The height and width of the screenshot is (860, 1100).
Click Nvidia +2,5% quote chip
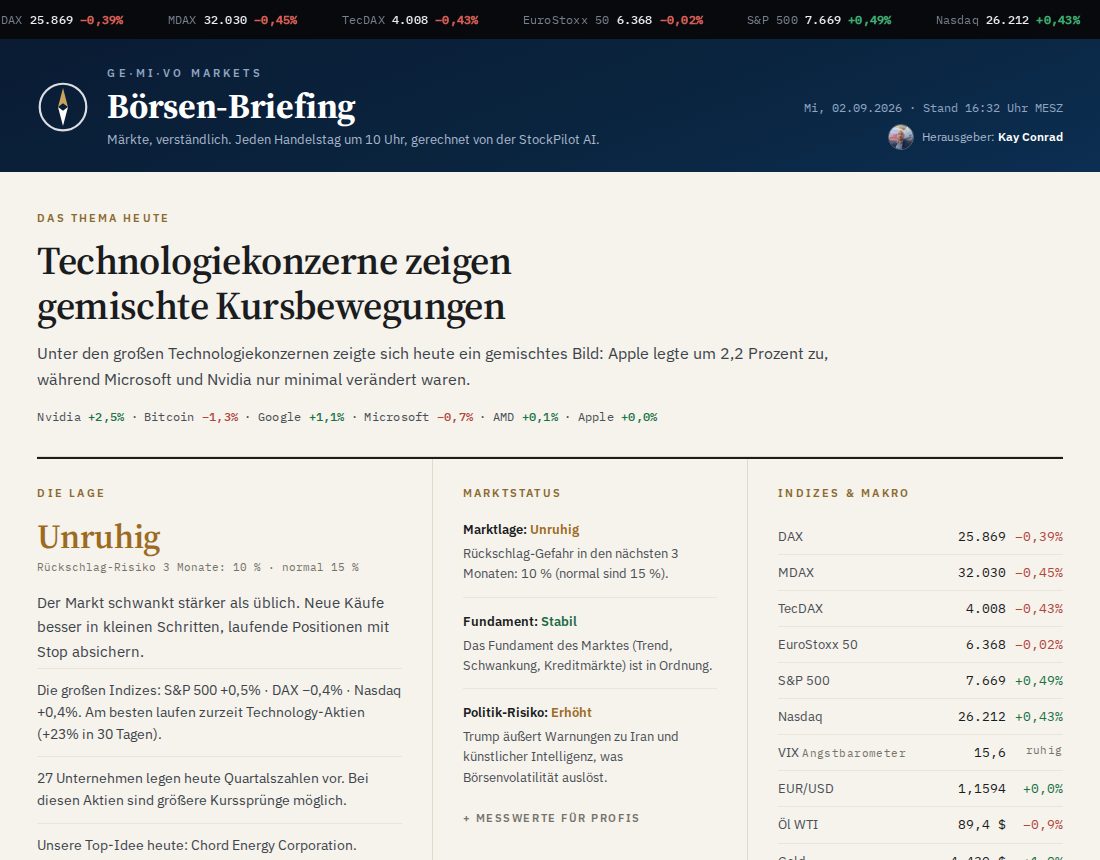click(x=81, y=417)
